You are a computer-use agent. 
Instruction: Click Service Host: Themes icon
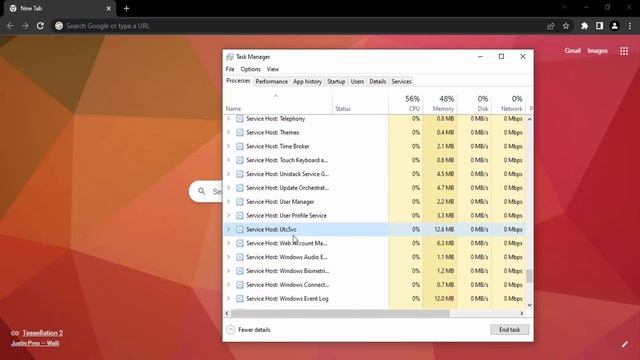click(x=240, y=133)
